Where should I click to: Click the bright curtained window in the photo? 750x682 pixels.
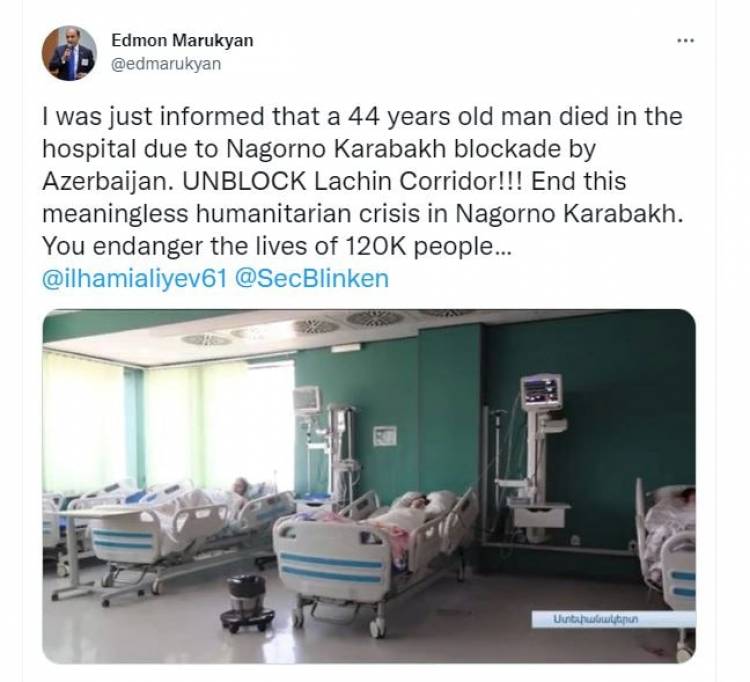[169, 426]
